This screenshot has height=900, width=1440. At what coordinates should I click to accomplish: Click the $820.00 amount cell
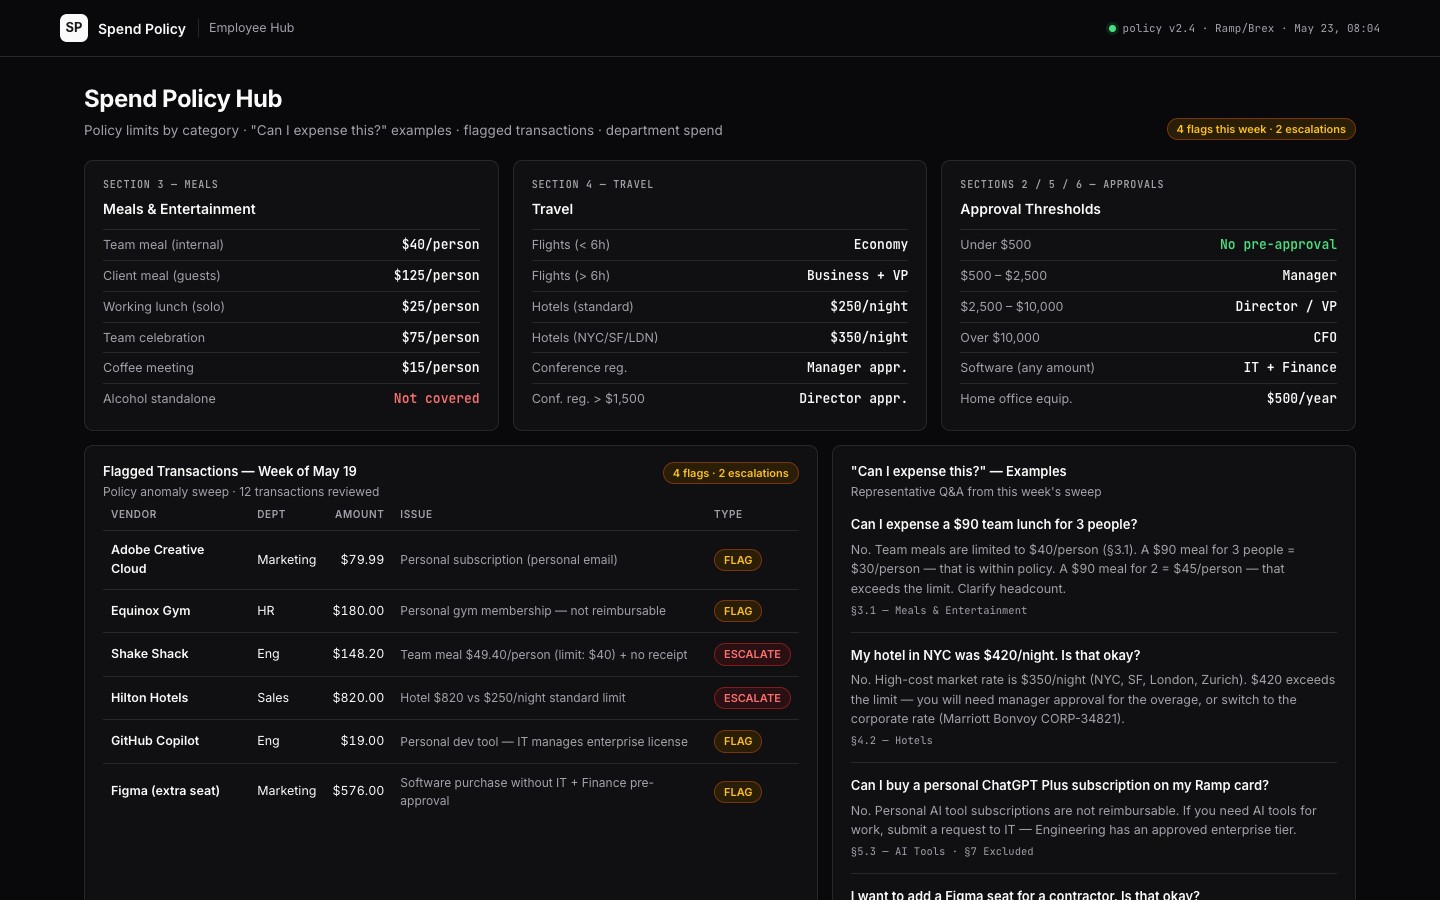click(358, 698)
